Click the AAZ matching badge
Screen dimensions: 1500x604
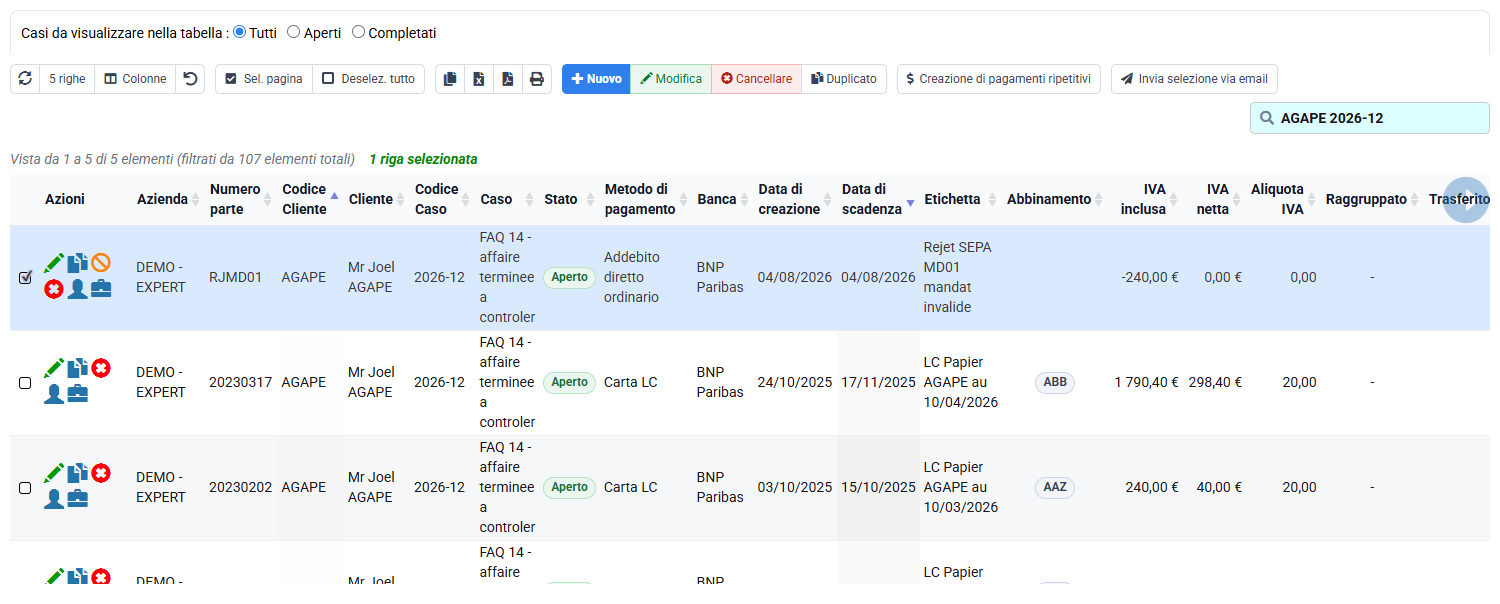pos(1055,487)
